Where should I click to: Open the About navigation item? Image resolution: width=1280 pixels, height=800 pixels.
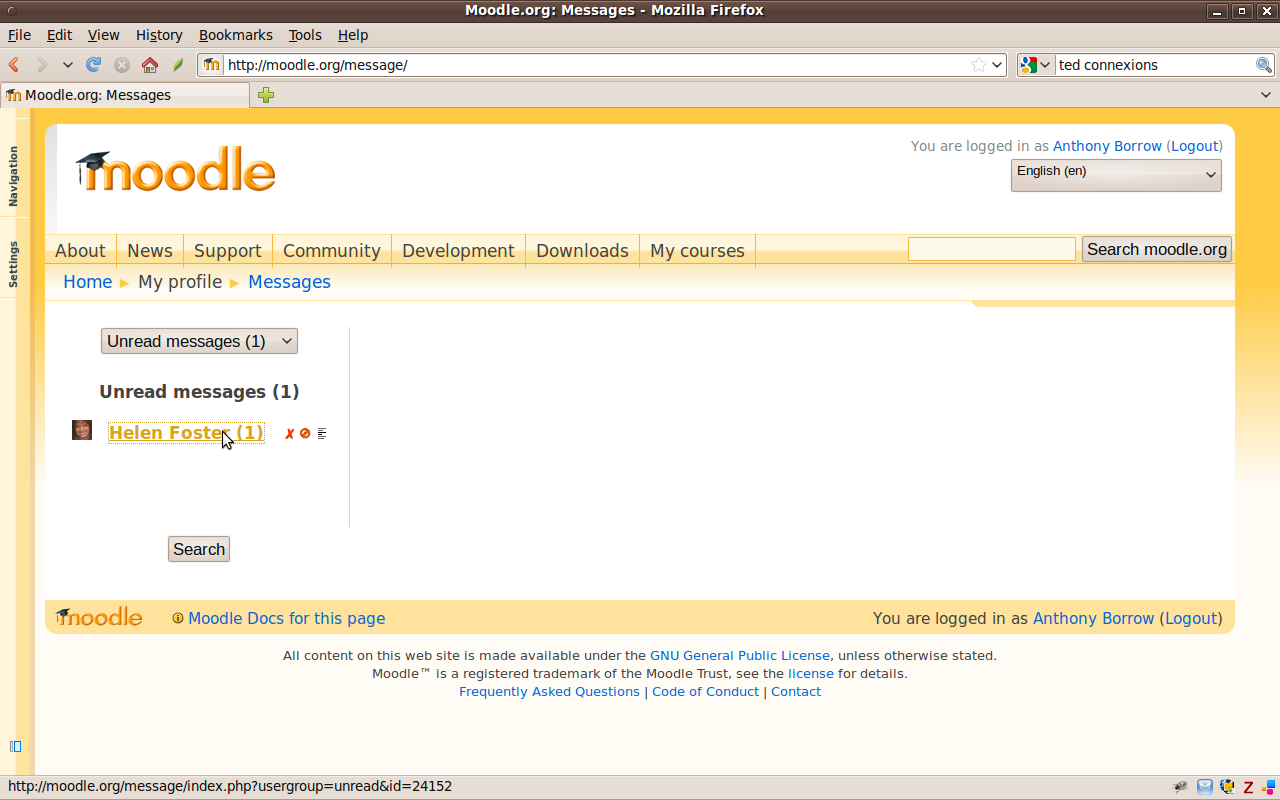coord(80,251)
